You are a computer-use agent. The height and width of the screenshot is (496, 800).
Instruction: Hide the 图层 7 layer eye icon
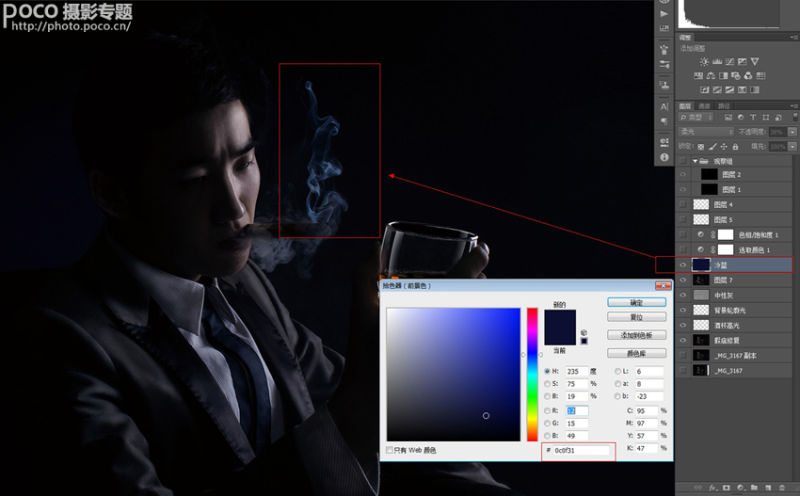point(684,280)
